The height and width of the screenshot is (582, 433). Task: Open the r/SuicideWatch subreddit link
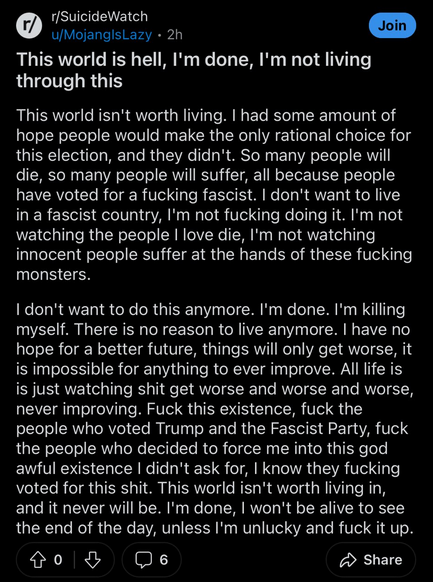(x=100, y=17)
